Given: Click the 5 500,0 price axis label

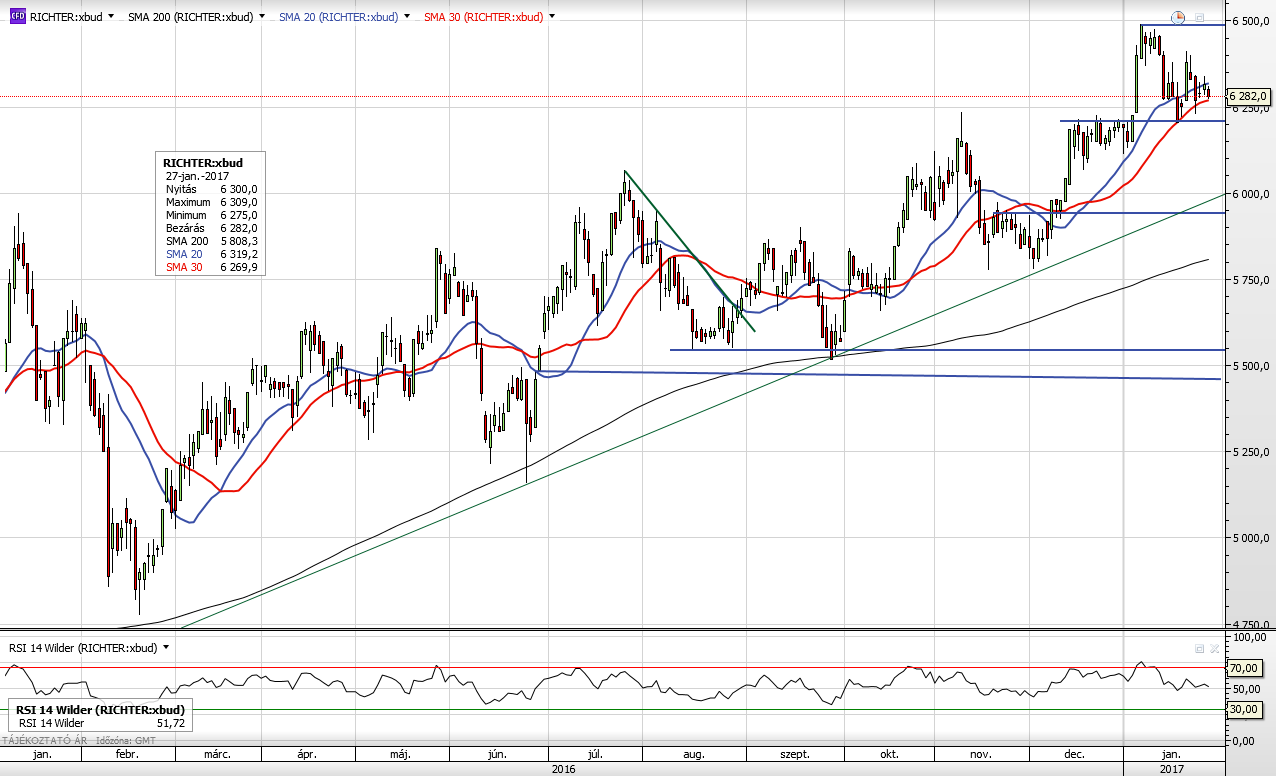Looking at the screenshot, I should point(1250,367).
